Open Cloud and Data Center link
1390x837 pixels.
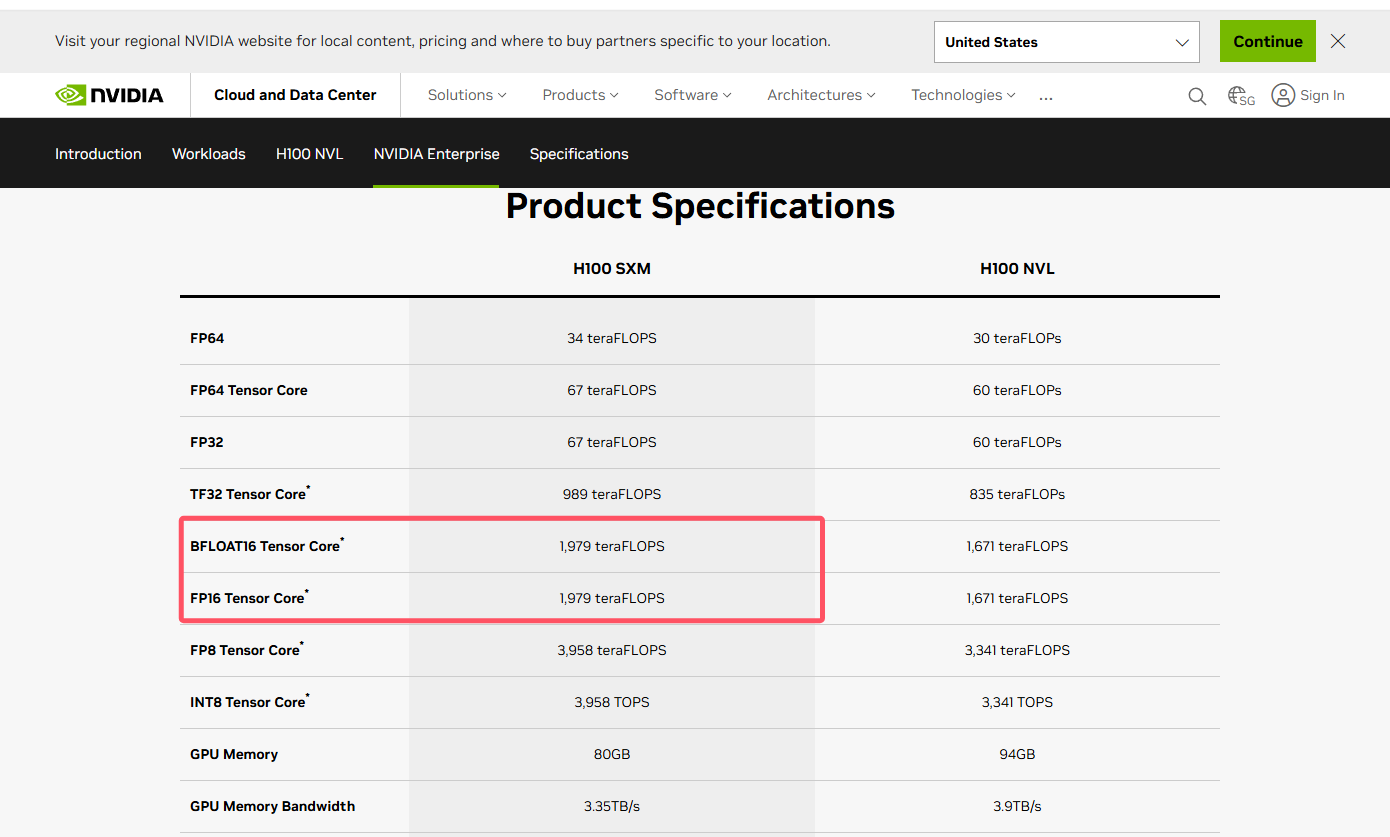[x=295, y=95]
